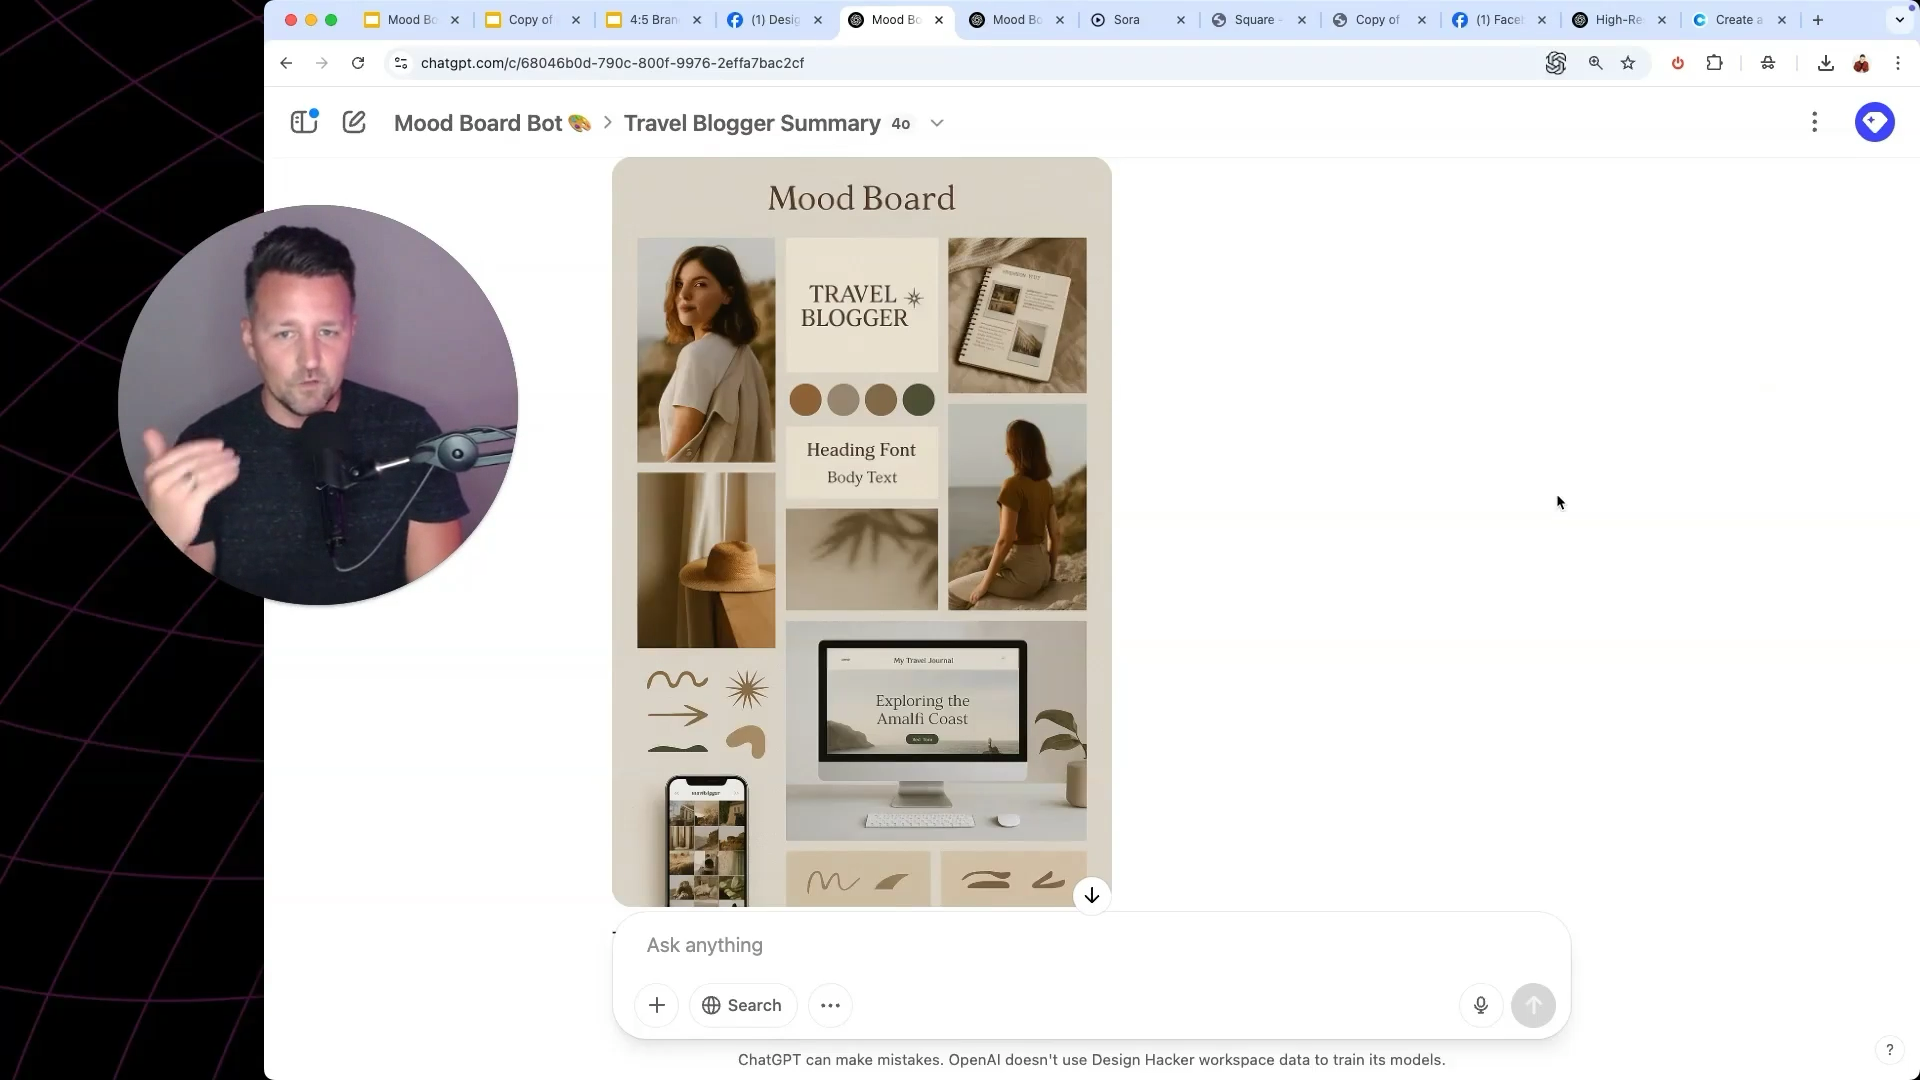Open the tab list dropdown arrow
Image resolution: width=1920 pixels, height=1080 pixels.
(1899, 20)
